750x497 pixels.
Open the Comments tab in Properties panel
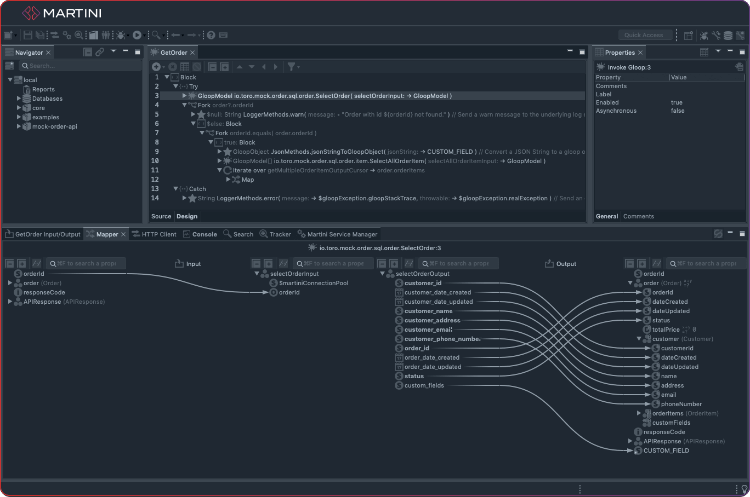(x=638, y=216)
